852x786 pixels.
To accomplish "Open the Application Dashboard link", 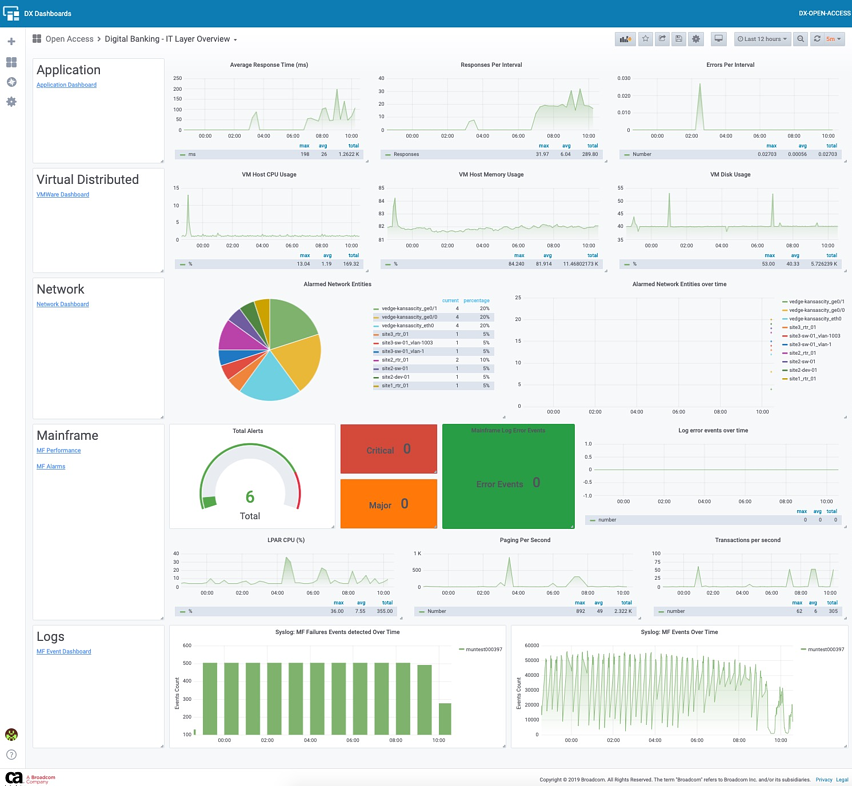I will 66,85.
